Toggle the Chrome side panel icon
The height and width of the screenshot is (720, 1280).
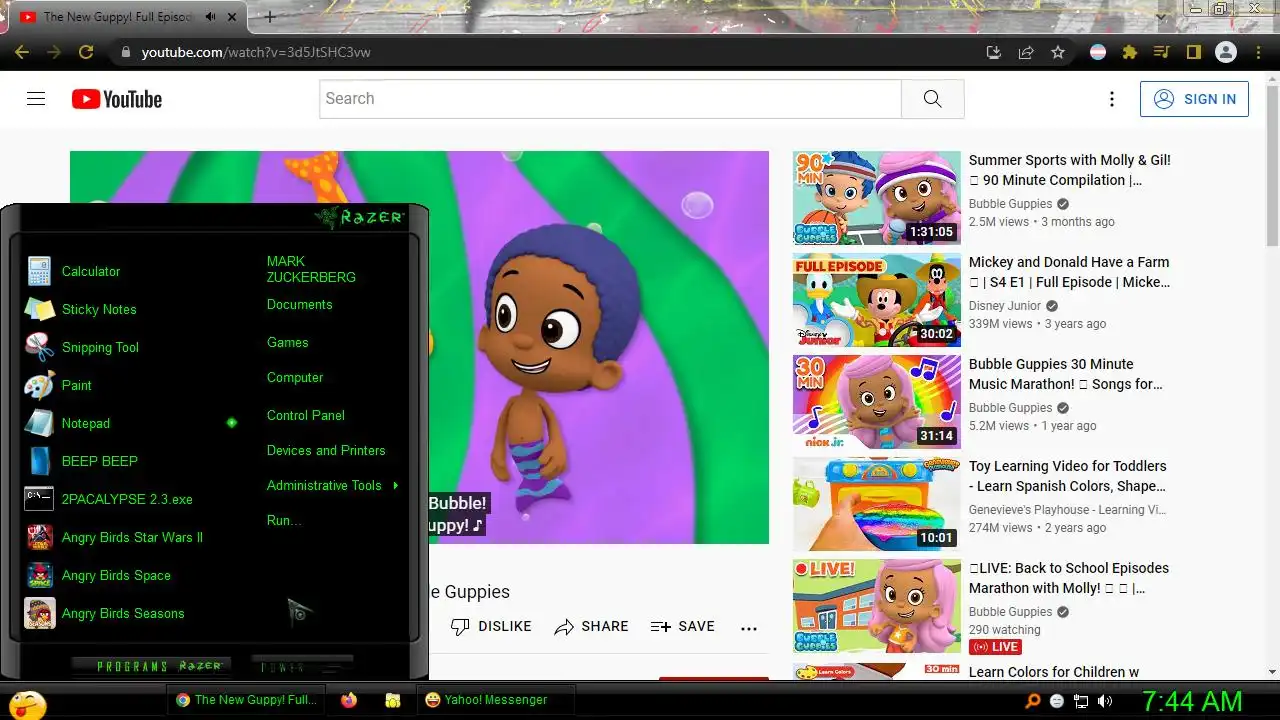pos(1193,52)
